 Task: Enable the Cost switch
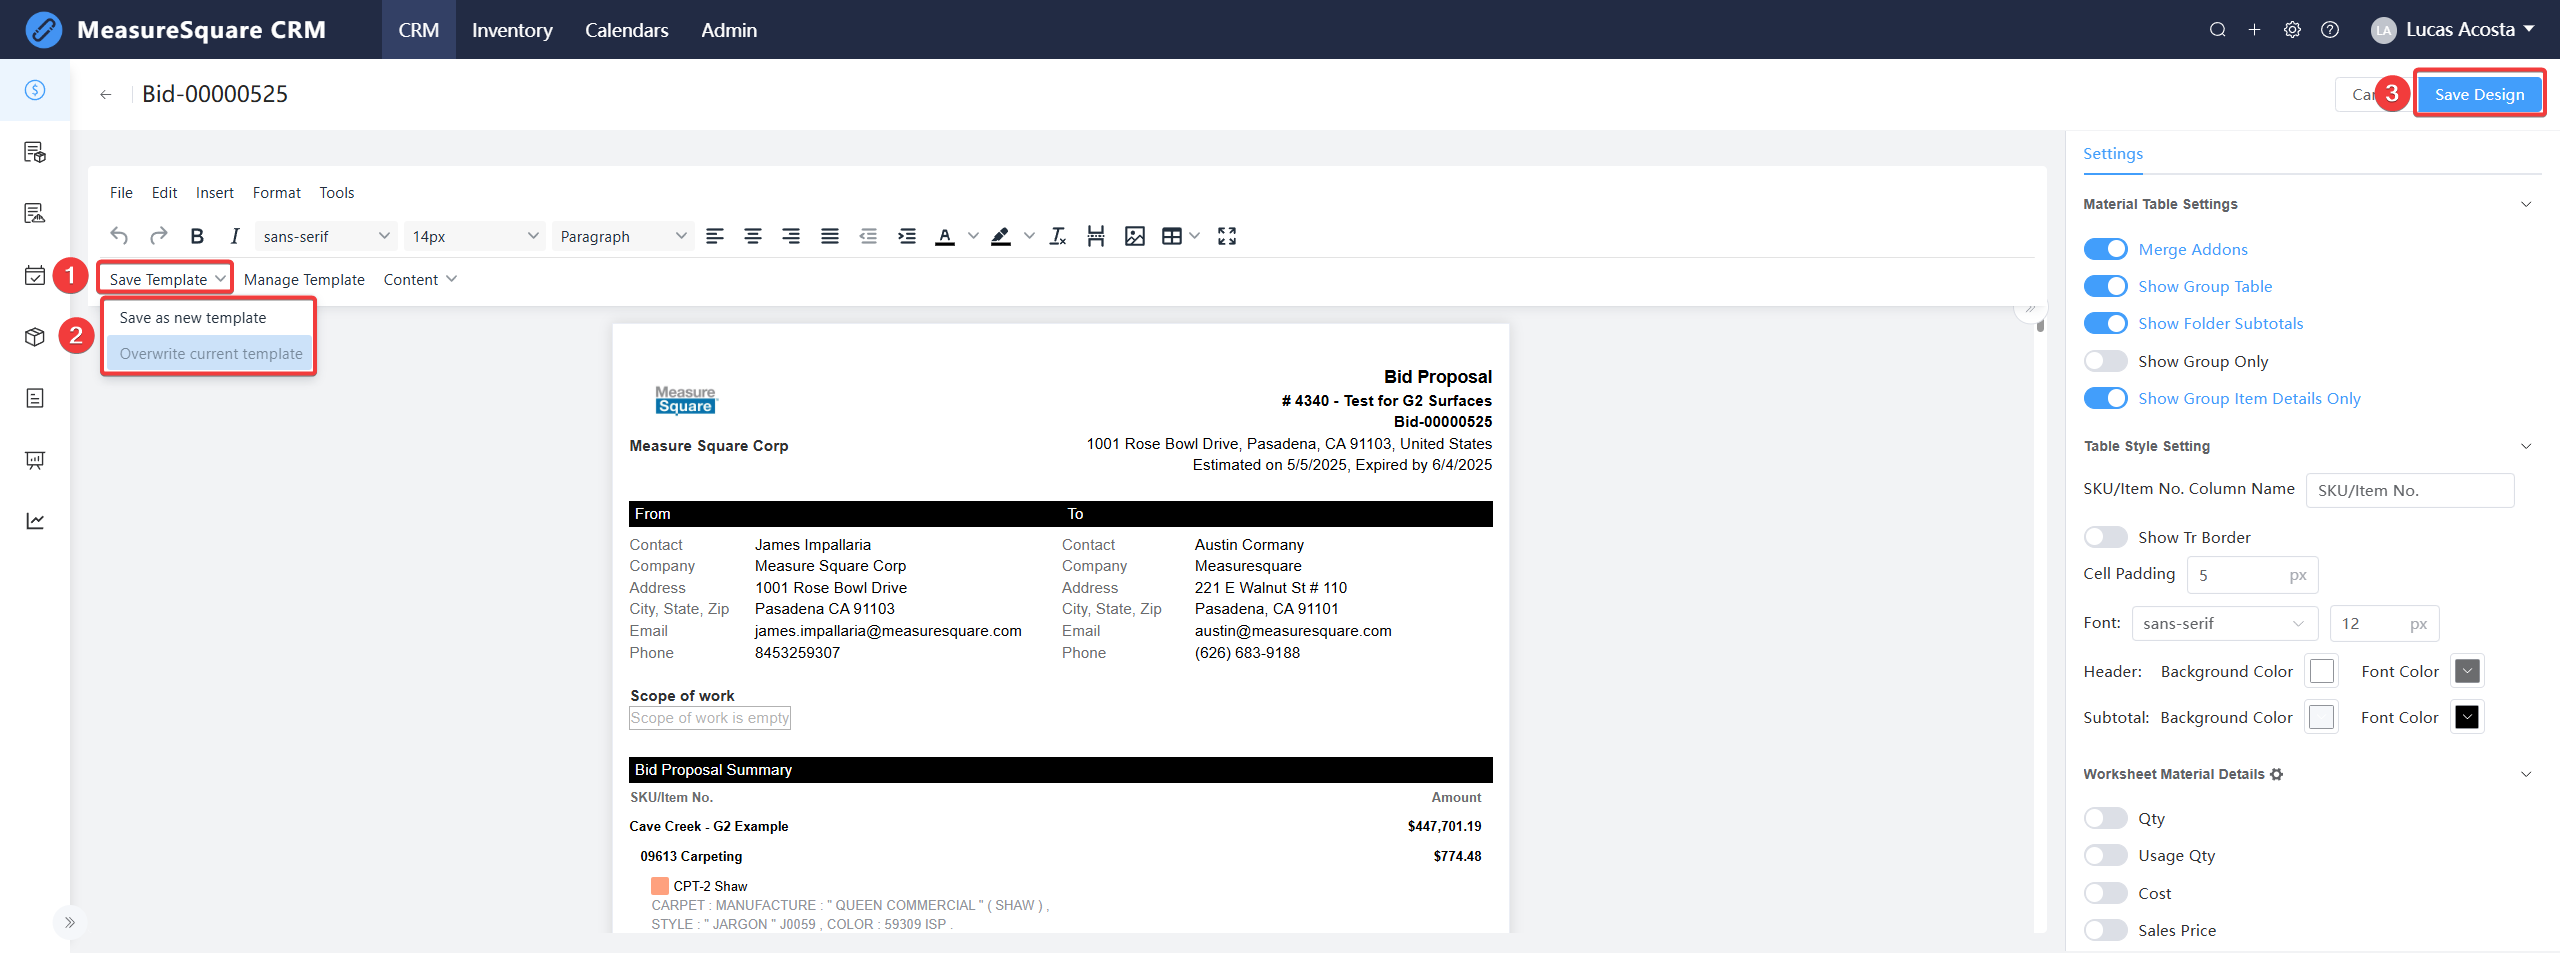(2105, 893)
